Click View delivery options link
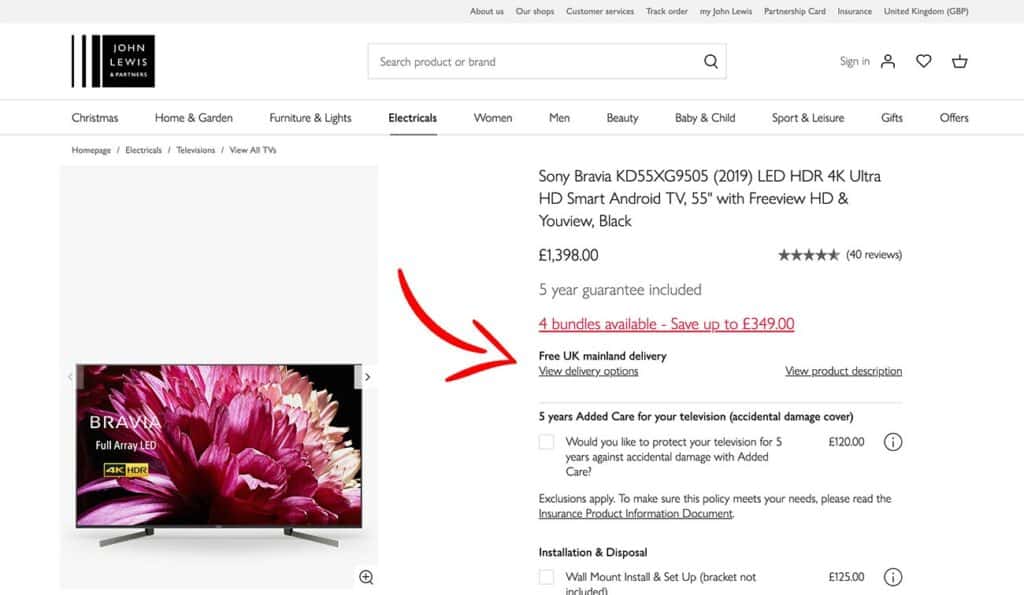Screen dimensions: 1024x595 coord(588,371)
